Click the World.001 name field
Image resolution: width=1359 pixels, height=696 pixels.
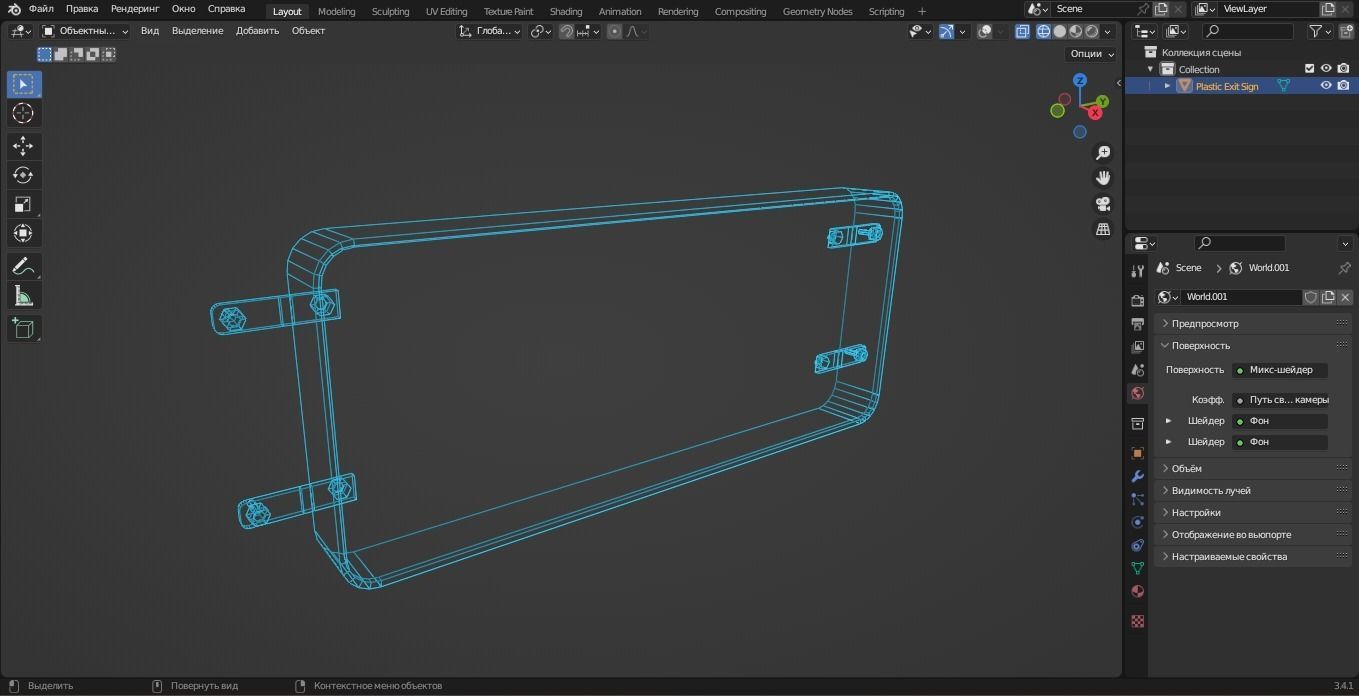coord(1242,297)
